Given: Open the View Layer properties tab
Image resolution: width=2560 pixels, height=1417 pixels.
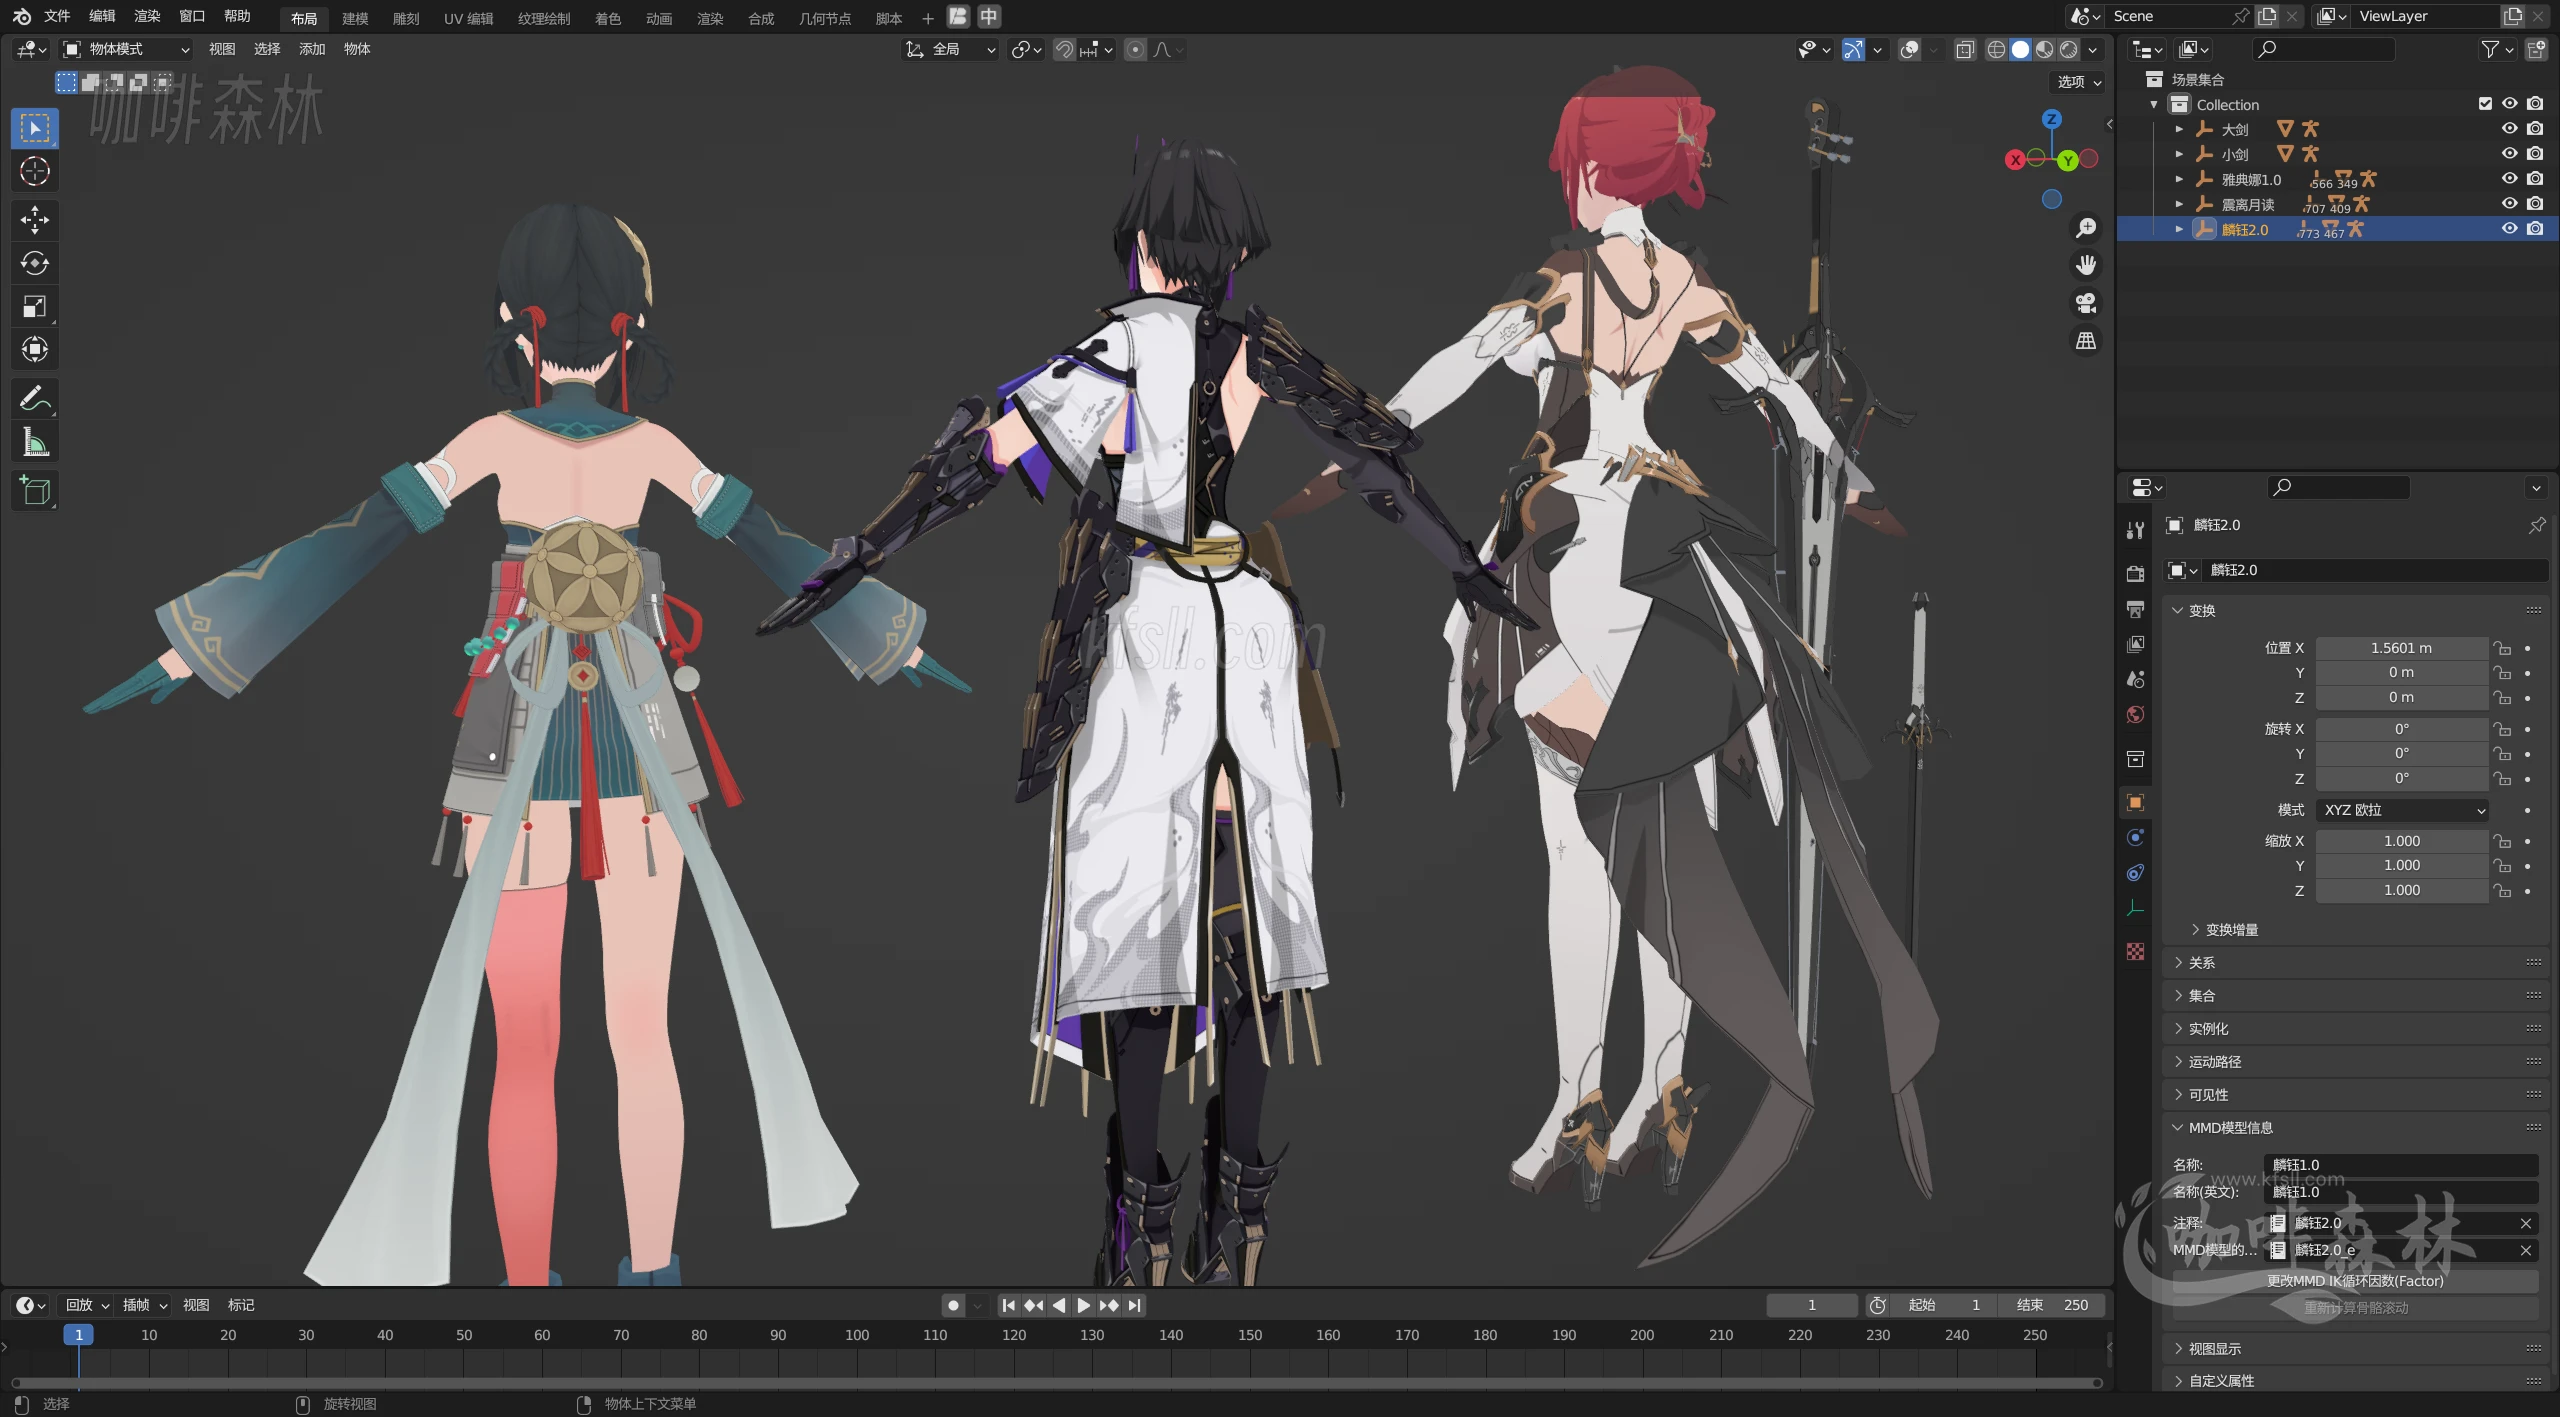Looking at the screenshot, I should 2136,644.
